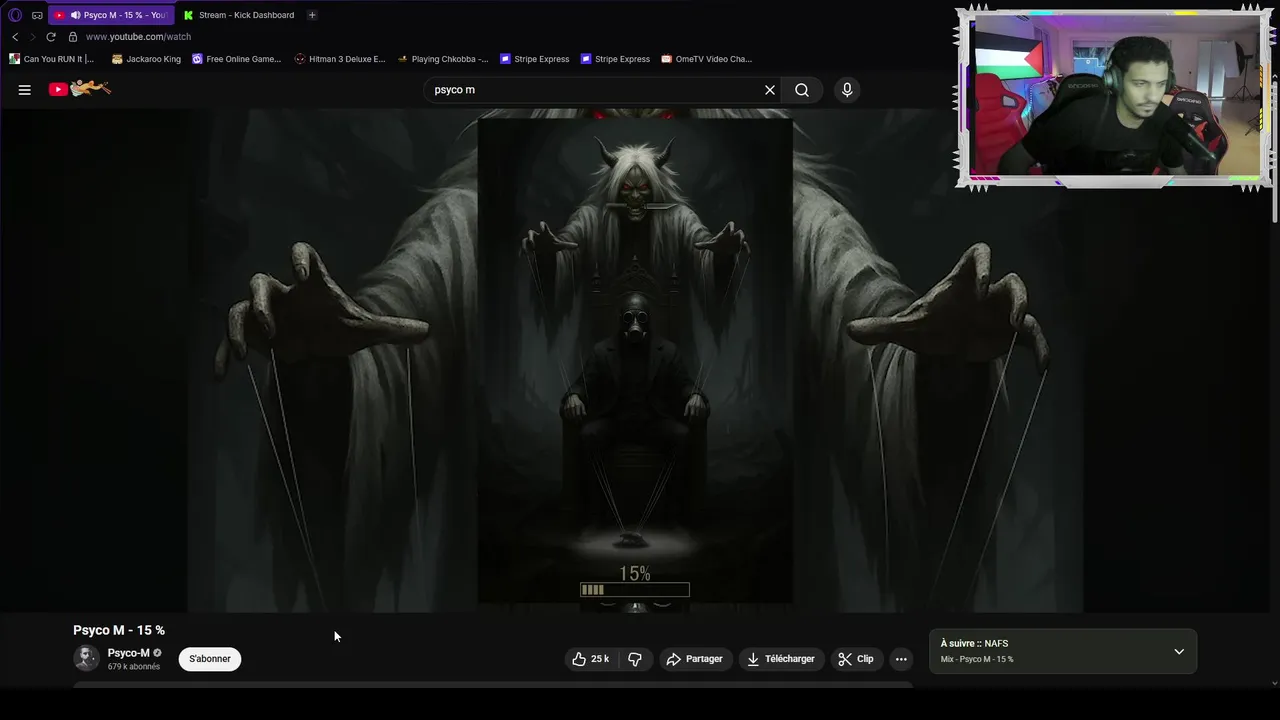Open Jackaroo King bookmark

click(x=146, y=59)
